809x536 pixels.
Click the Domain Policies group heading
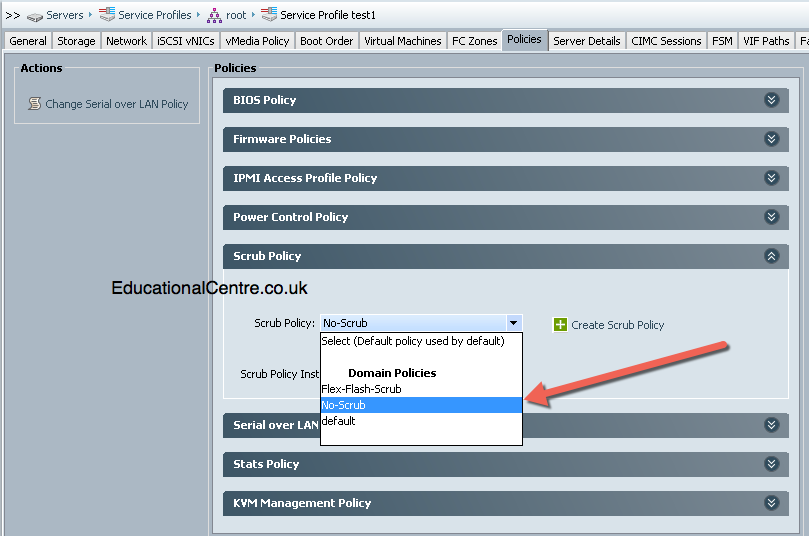[x=392, y=373]
